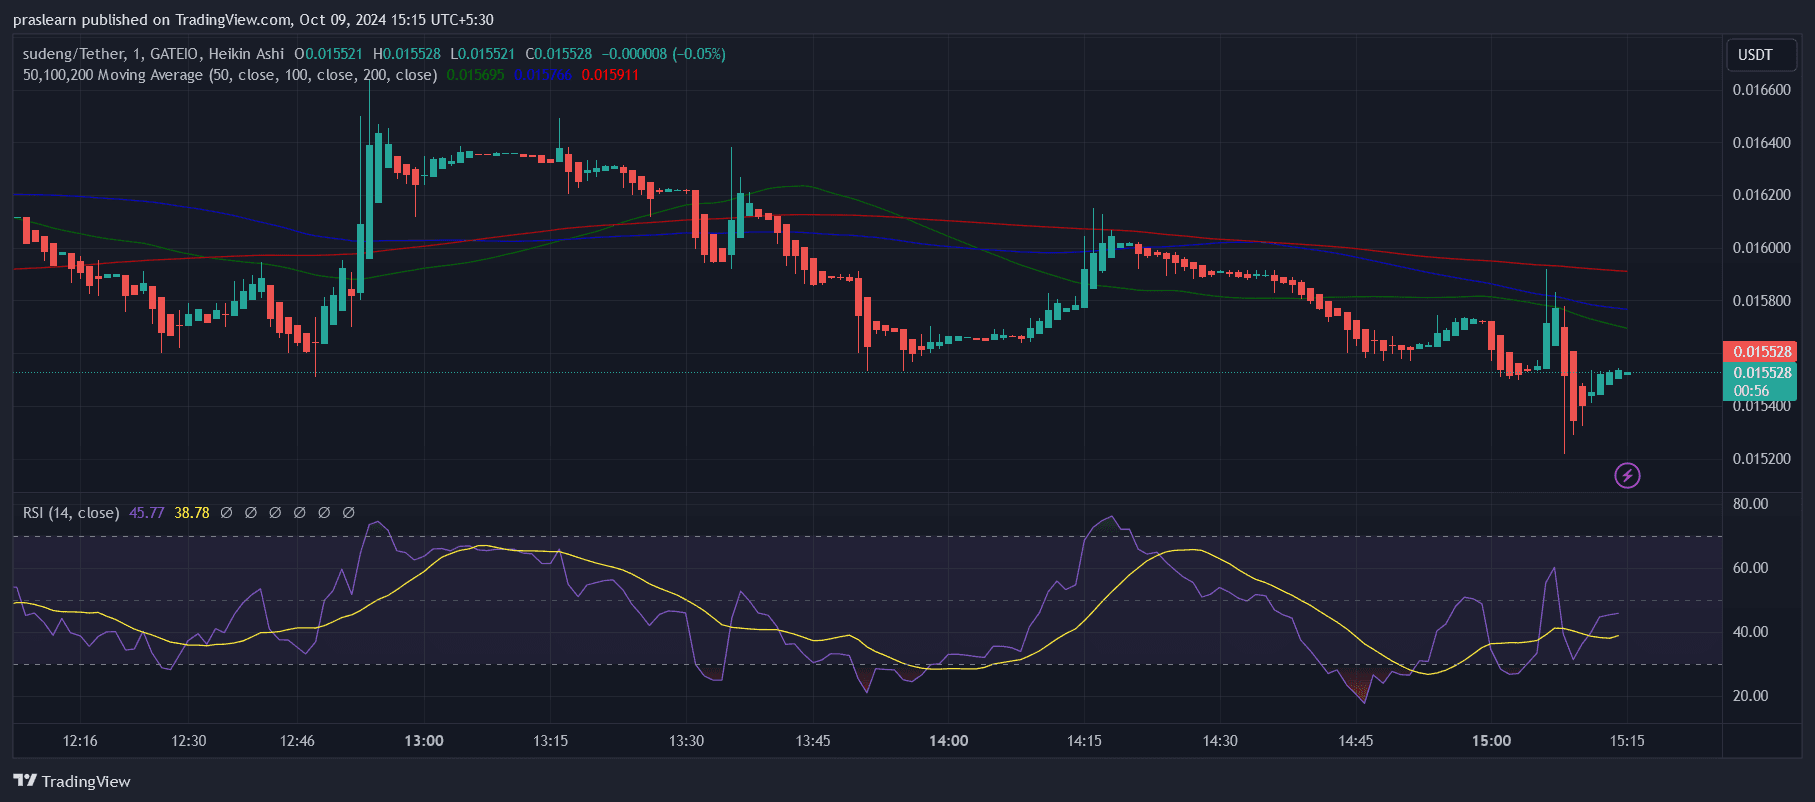Select the RSI (14, close) indicator legend

[71, 513]
